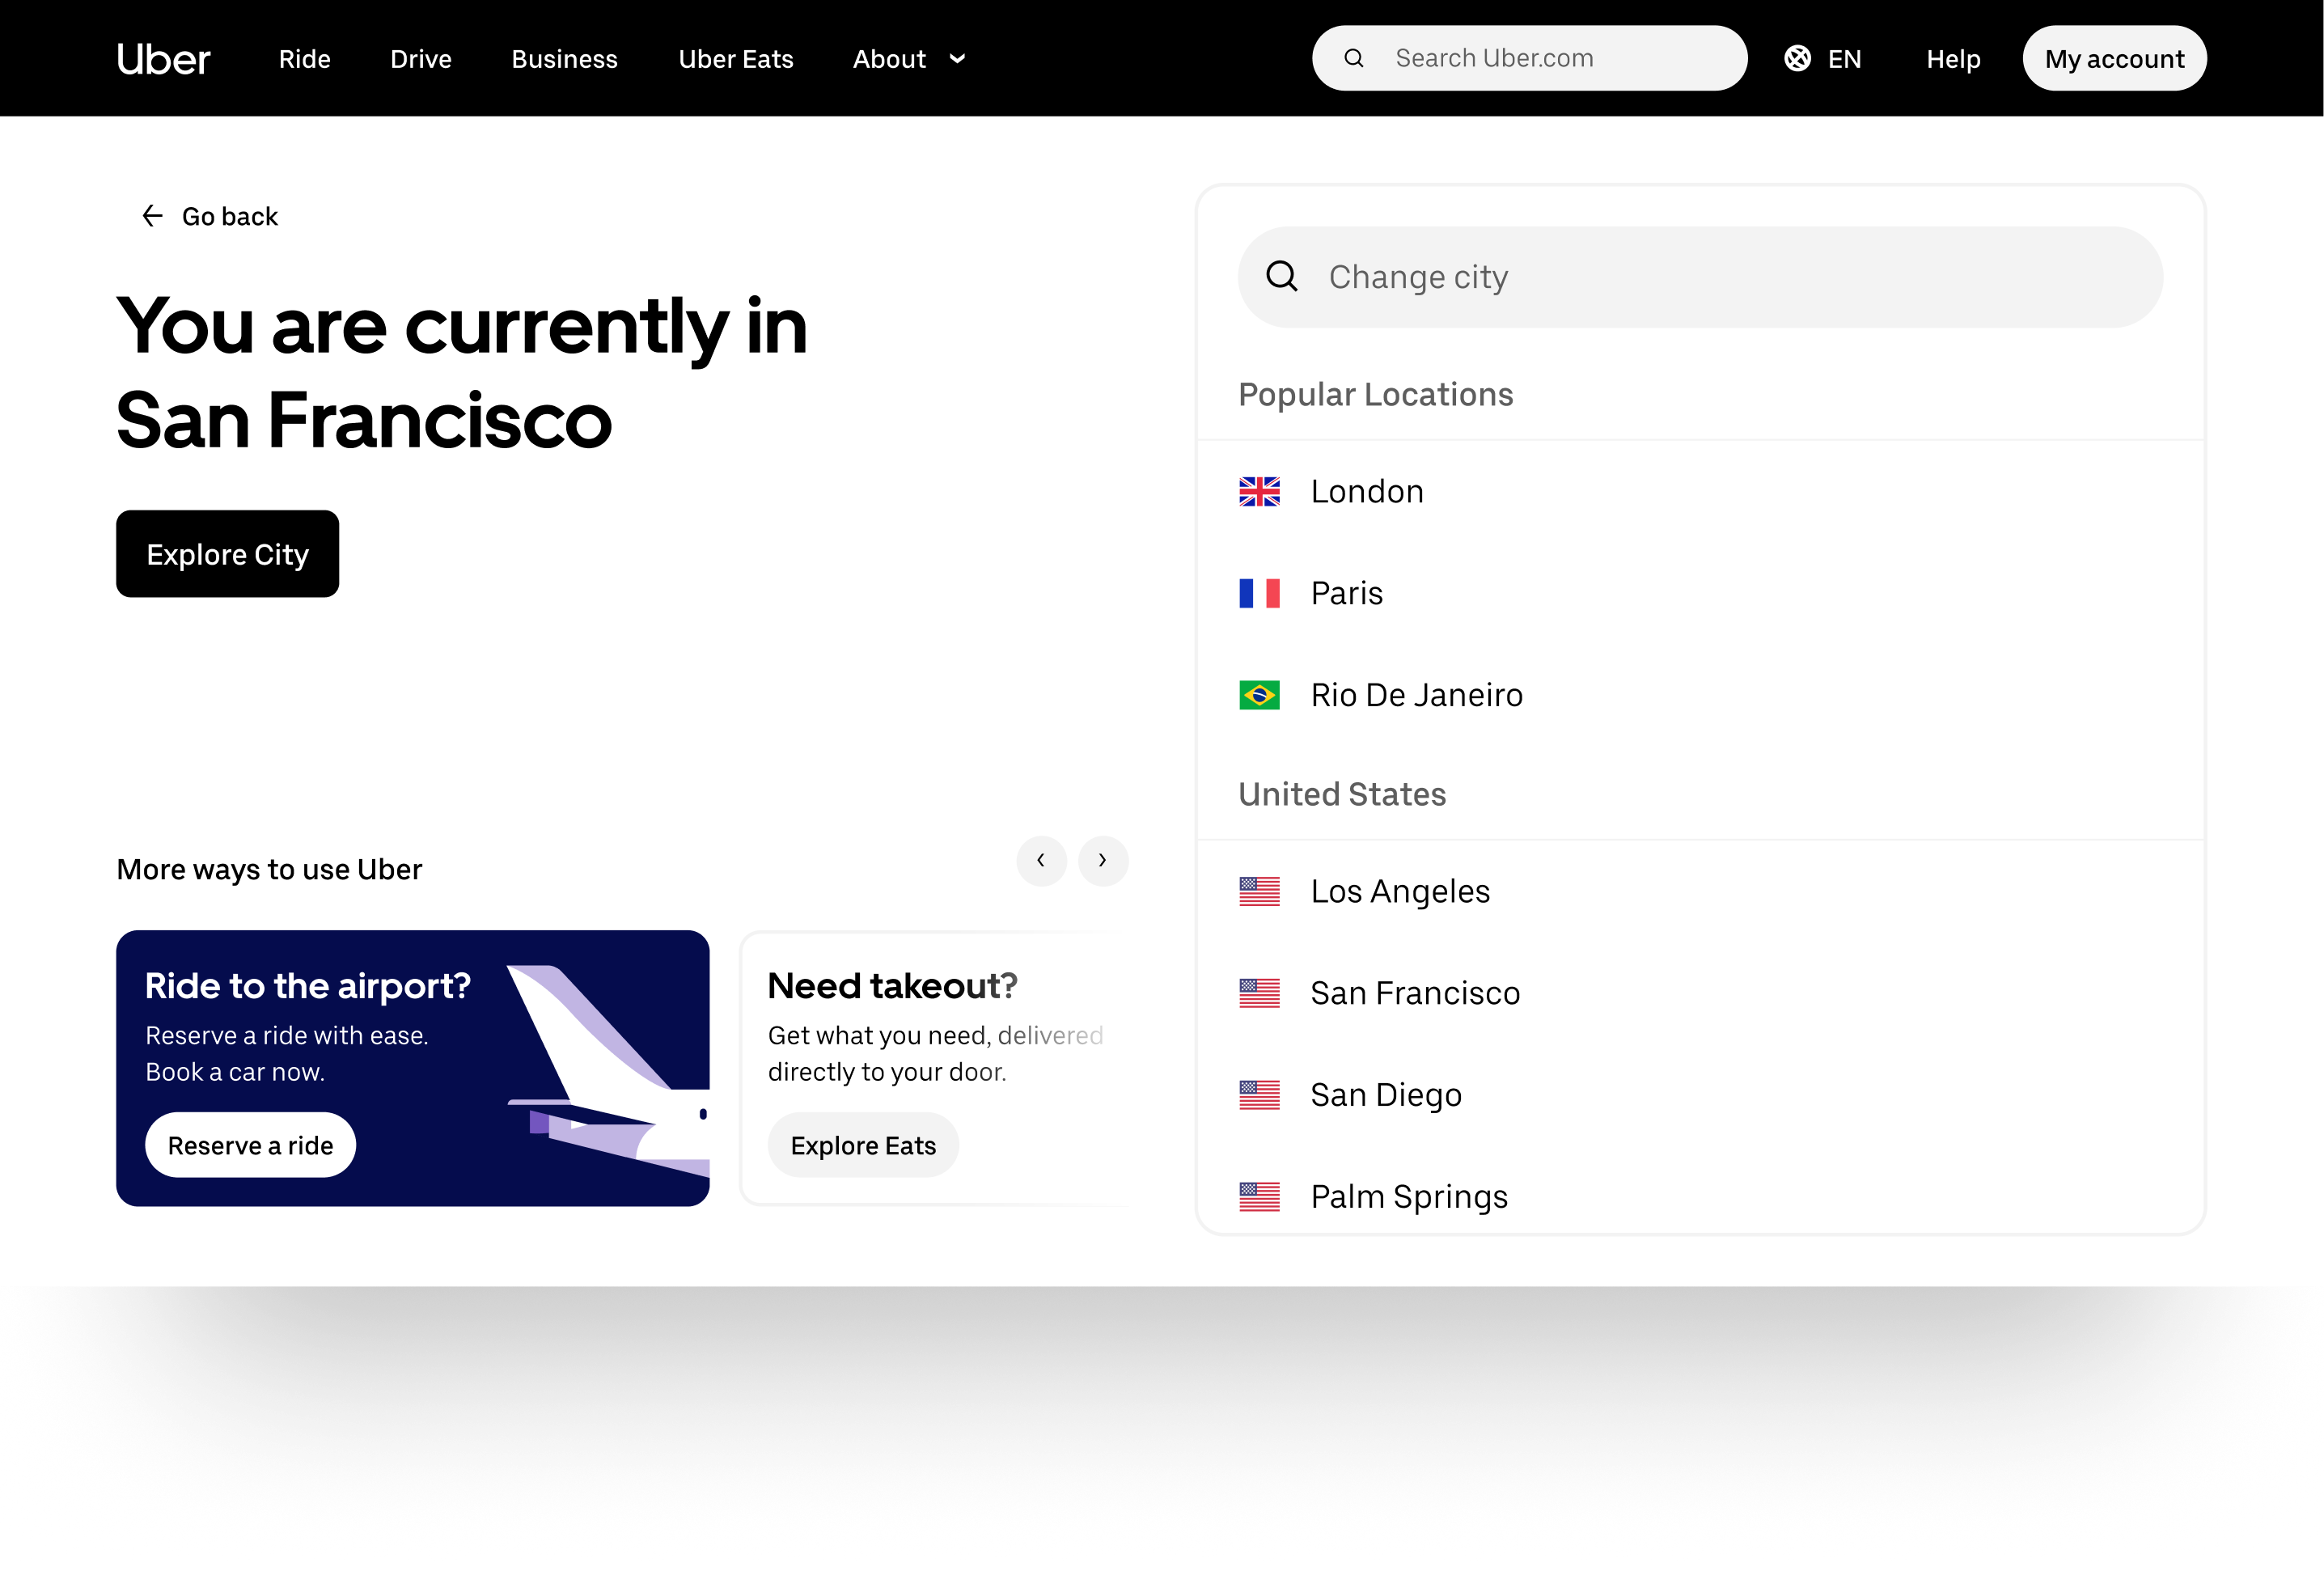Click the globe language icon

point(1797,59)
